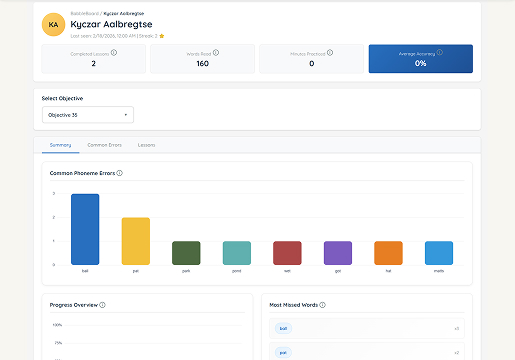Click the dropdown arrow in Select Objective
515x360 pixels.
pyautogui.click(x=126, y=115)
